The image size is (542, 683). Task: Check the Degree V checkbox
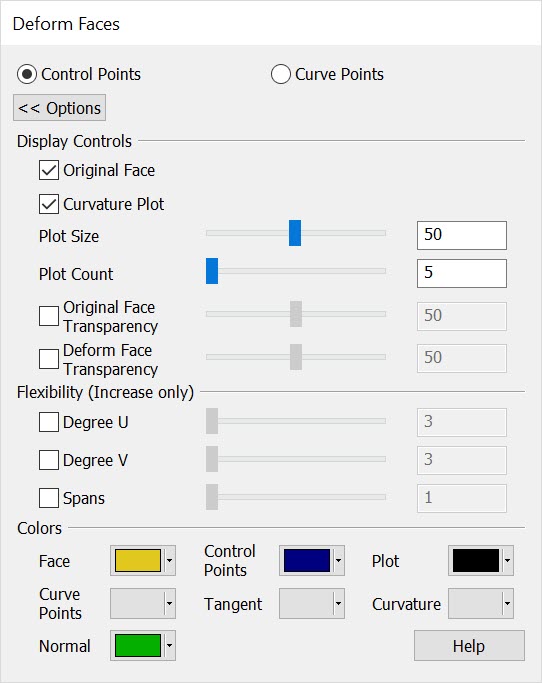(49, 460)
